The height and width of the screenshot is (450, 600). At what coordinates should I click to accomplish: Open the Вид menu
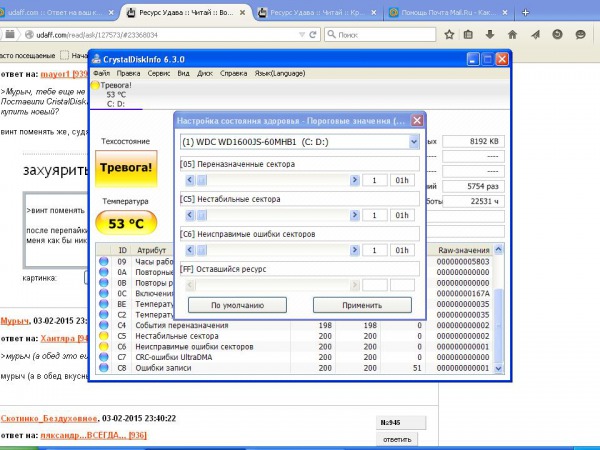183,73
